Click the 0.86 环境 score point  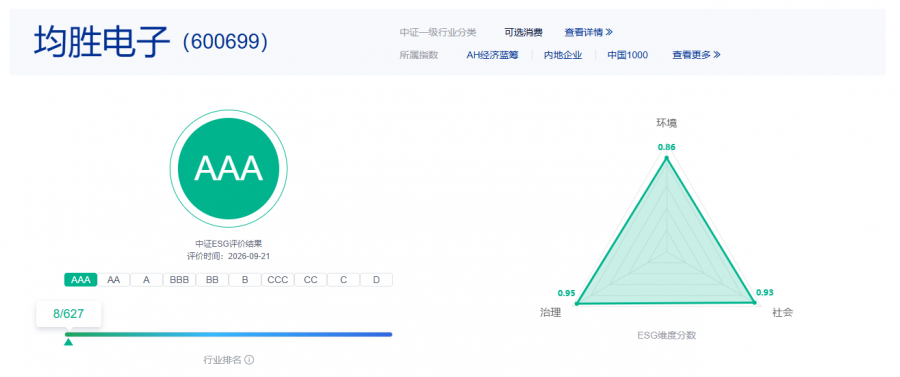pos(666,157)
